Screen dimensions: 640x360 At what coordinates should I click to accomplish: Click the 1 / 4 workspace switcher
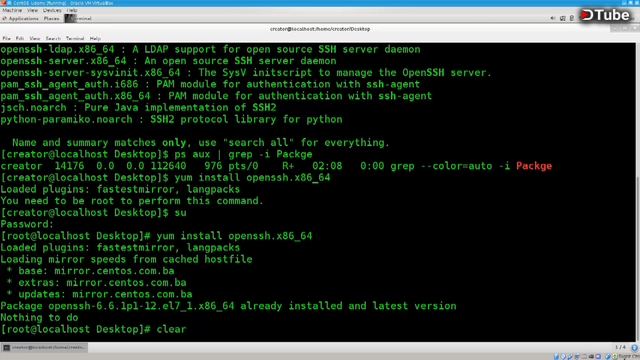620,347
